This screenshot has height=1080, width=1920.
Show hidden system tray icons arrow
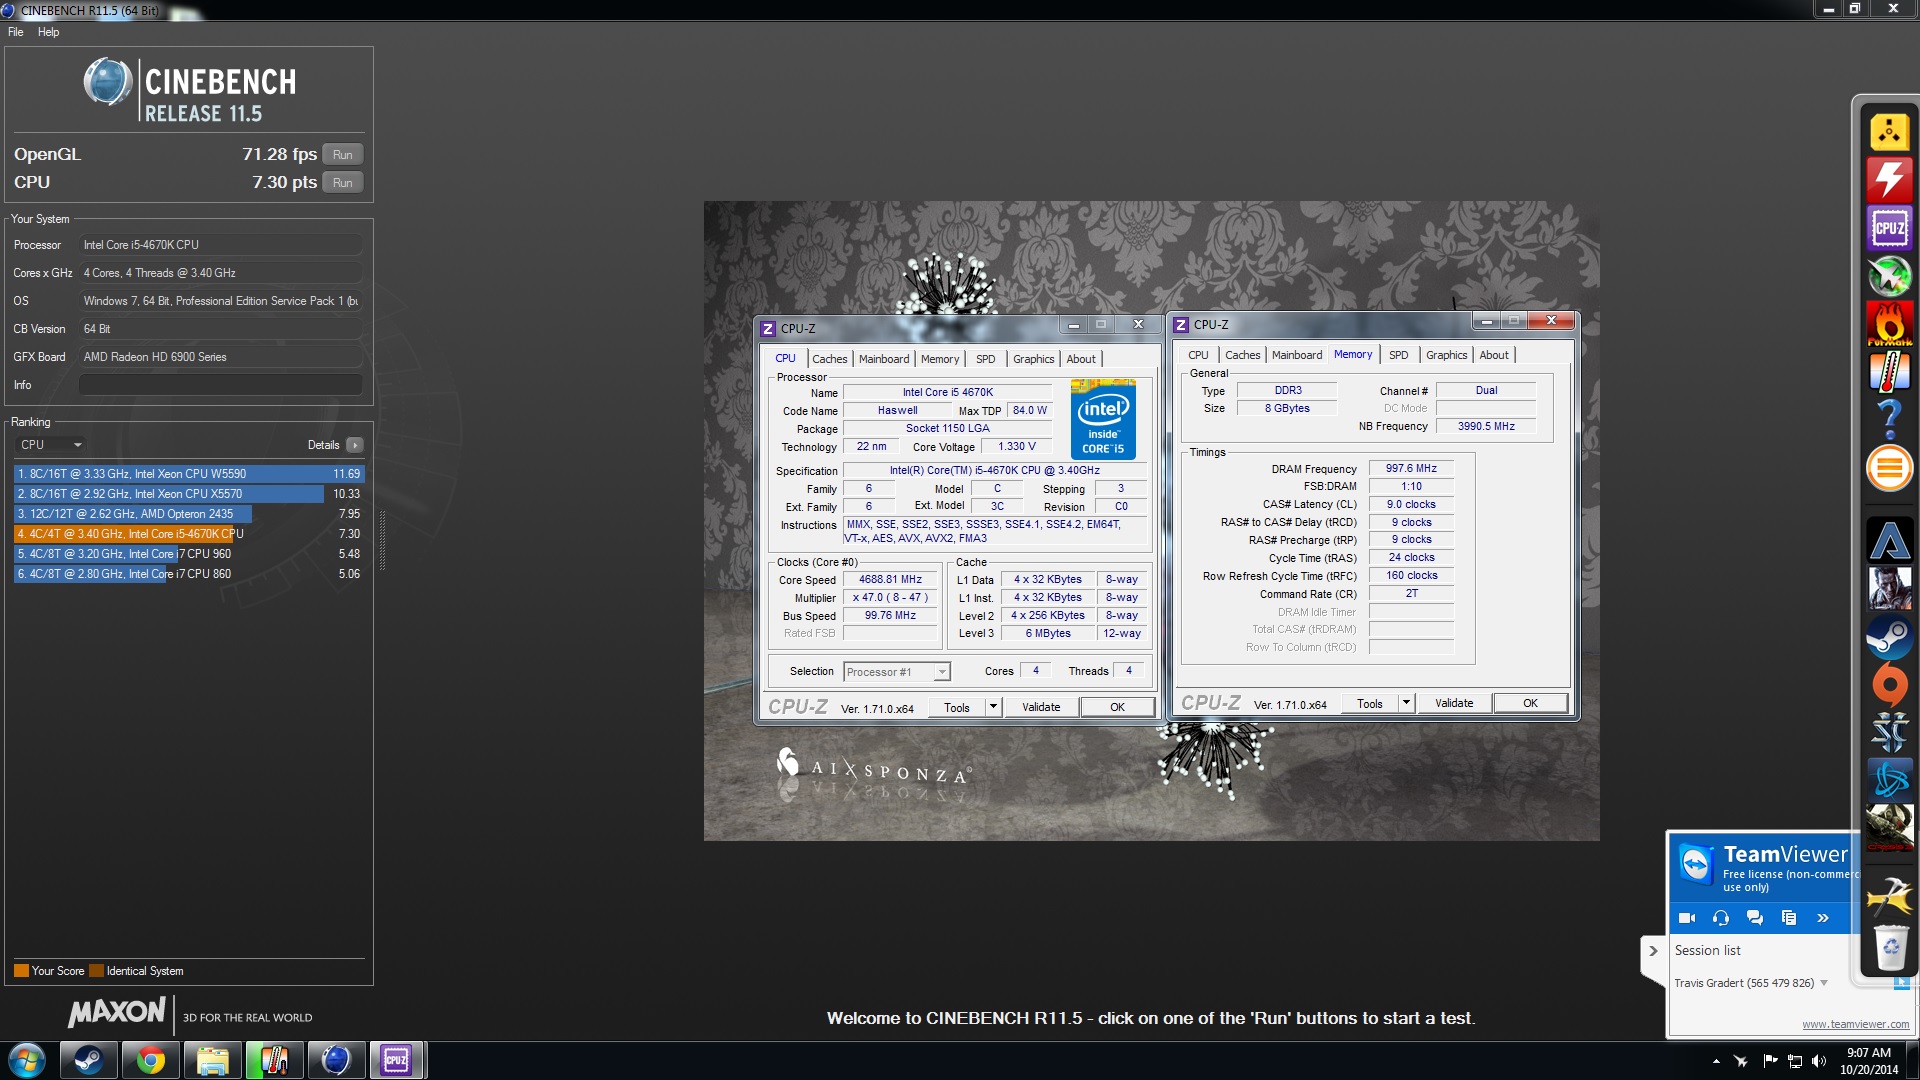(1716, 1061)
